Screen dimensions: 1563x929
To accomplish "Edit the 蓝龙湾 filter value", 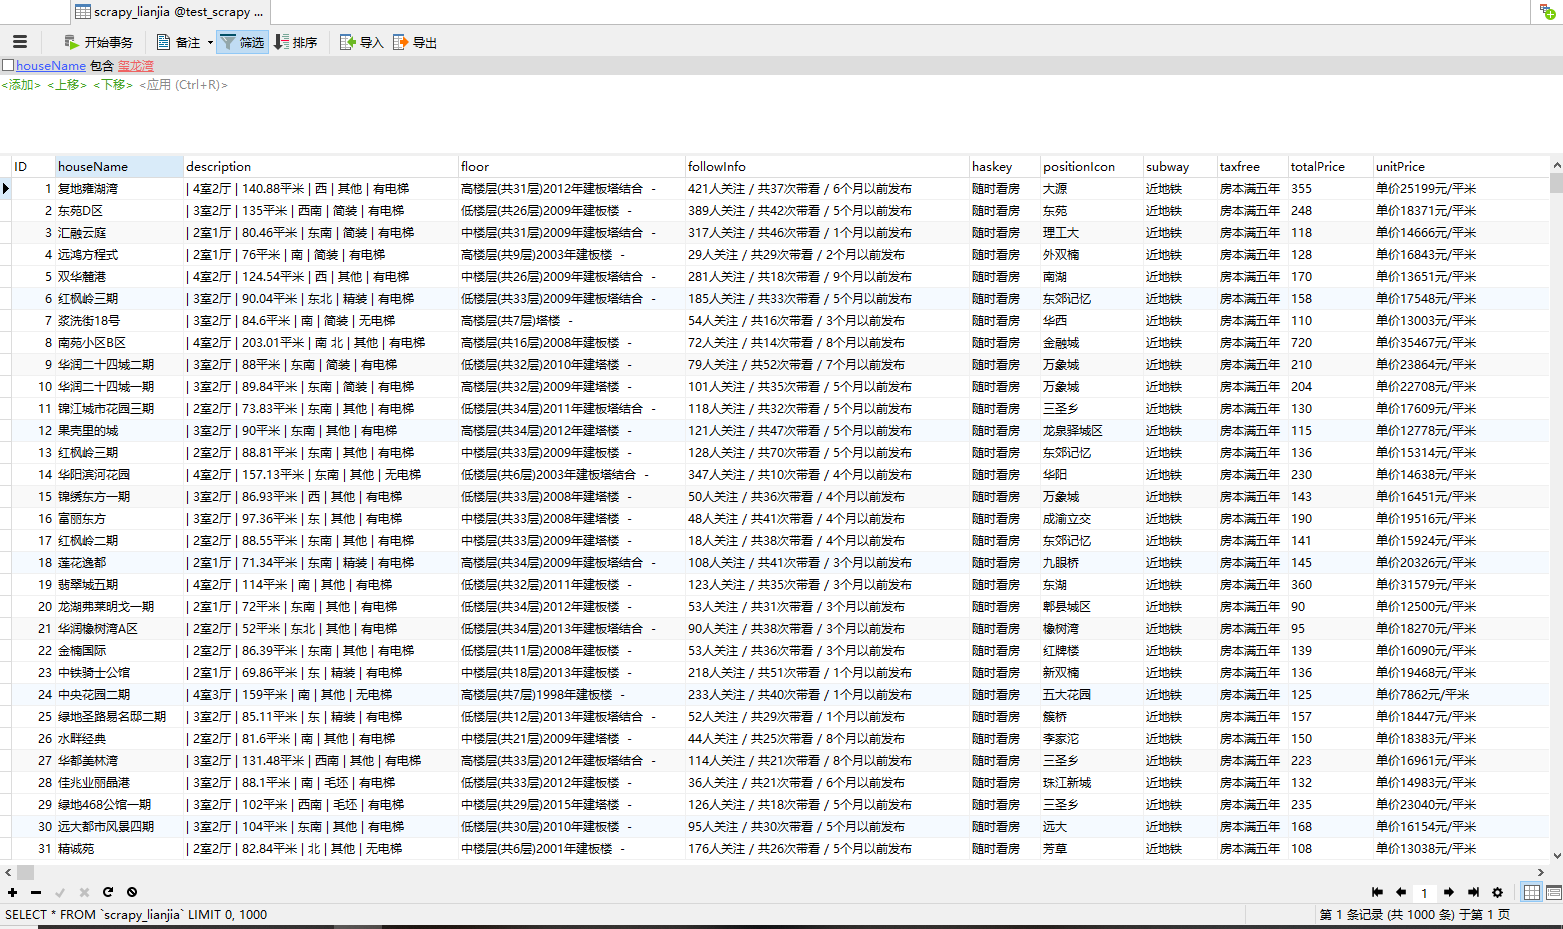I will click(x=136, y=66).
